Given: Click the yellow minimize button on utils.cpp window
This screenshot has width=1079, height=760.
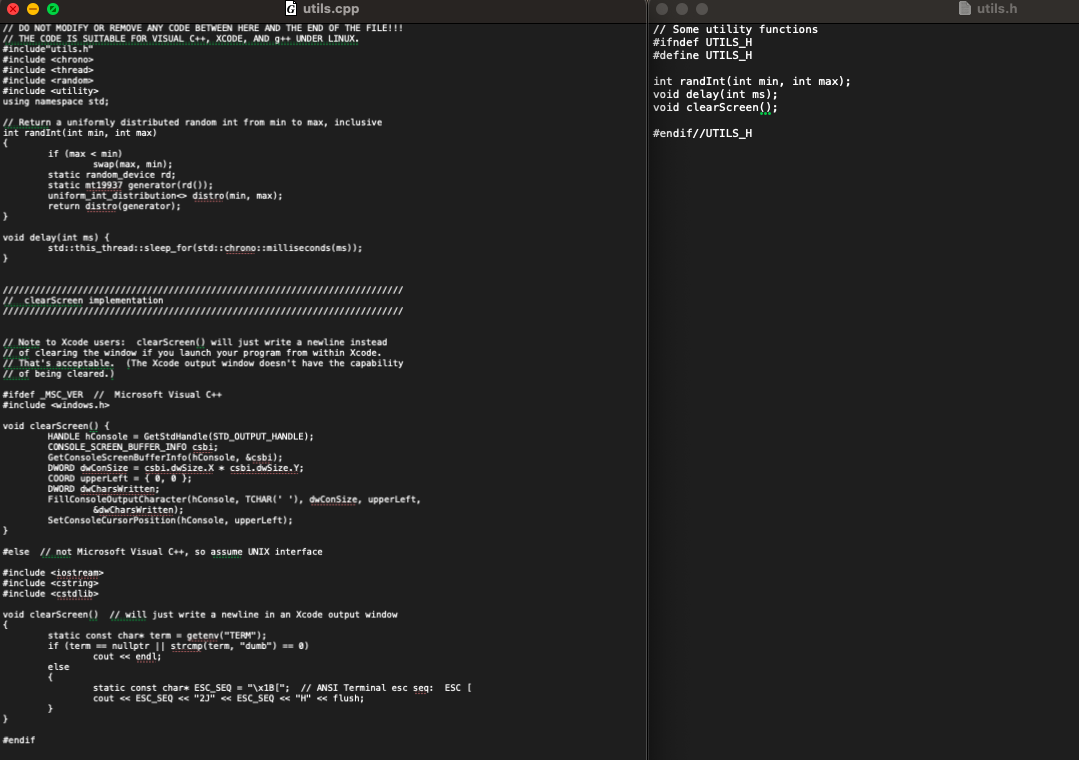Looking at the screenshot, I should pos(32,10).
